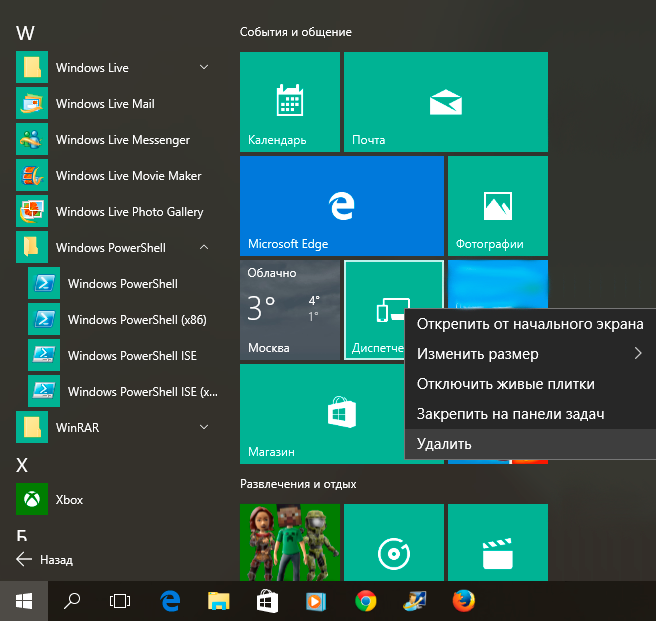
Task: Open File Explorer from the taskbar
Action: [219, 601]
